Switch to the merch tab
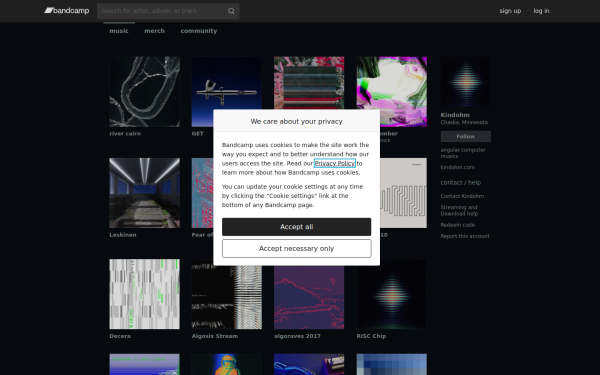The width and height of the screenshot is (600, 375). tap(154, 31)
